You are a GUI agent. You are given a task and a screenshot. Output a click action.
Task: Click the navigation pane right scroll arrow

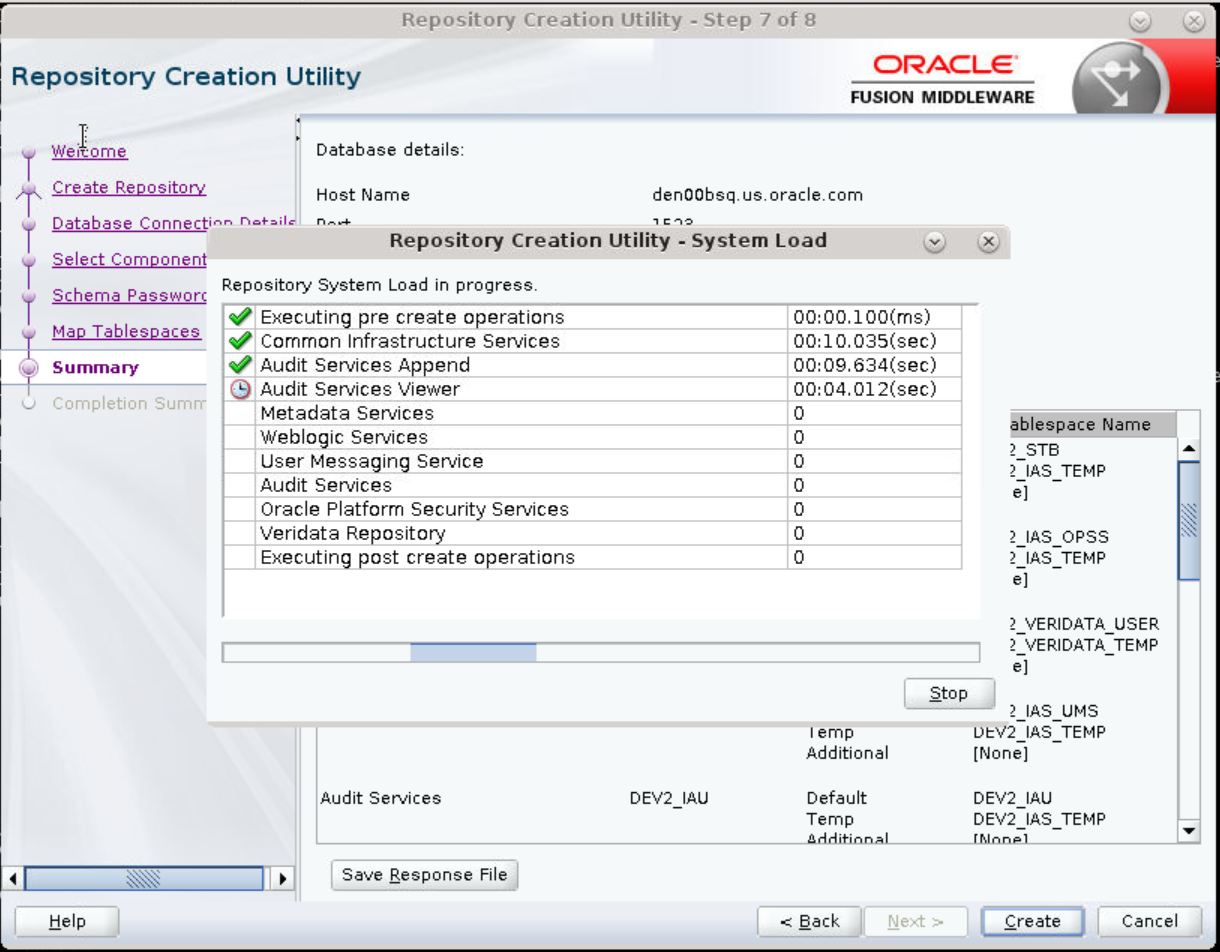[x=282, y=879]
